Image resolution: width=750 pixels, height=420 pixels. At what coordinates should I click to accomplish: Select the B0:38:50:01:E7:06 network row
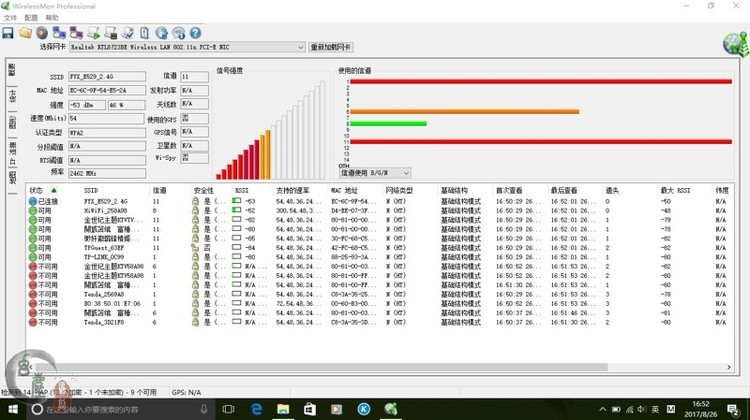click(x=378, y=303)
